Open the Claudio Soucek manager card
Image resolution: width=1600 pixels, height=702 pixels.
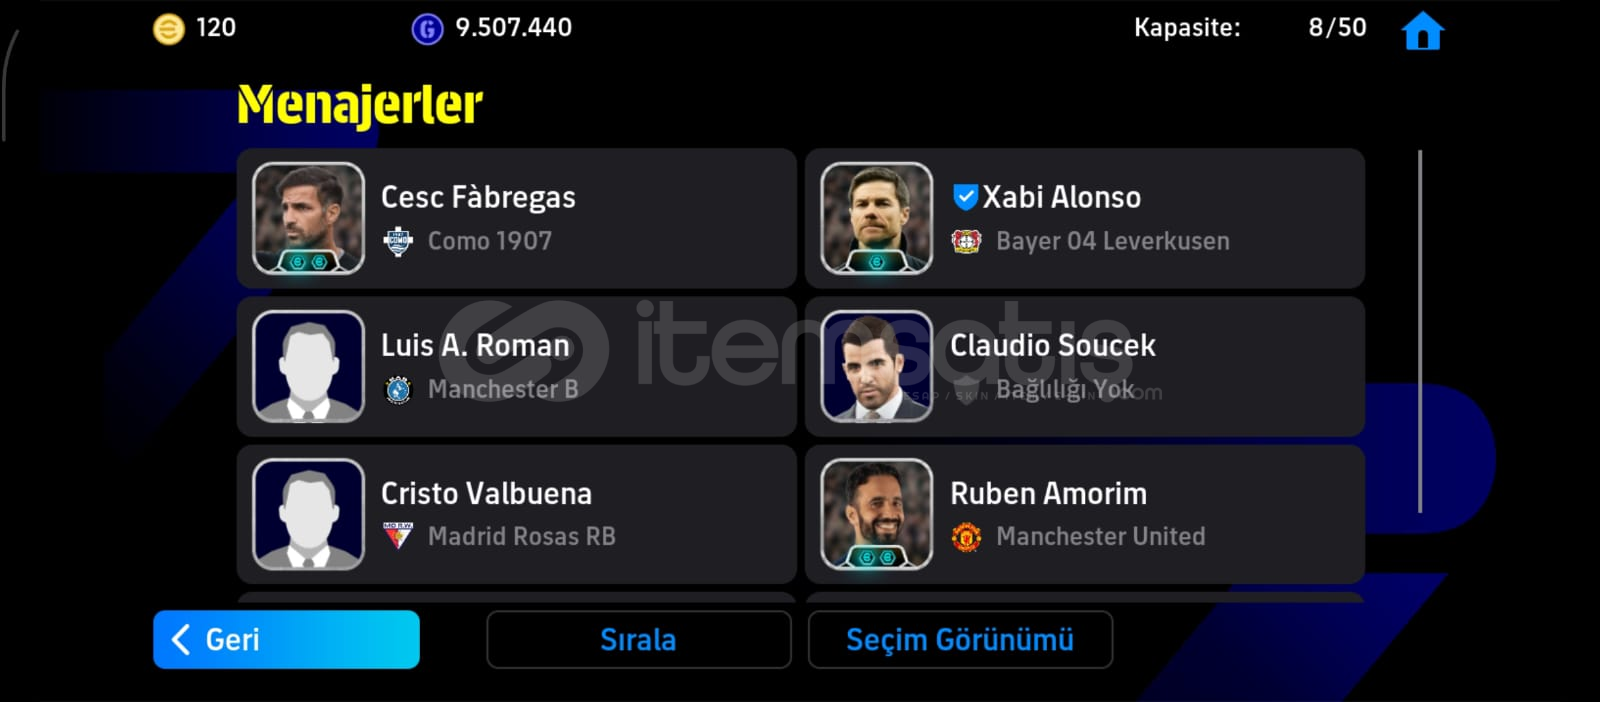point(1085,366)
